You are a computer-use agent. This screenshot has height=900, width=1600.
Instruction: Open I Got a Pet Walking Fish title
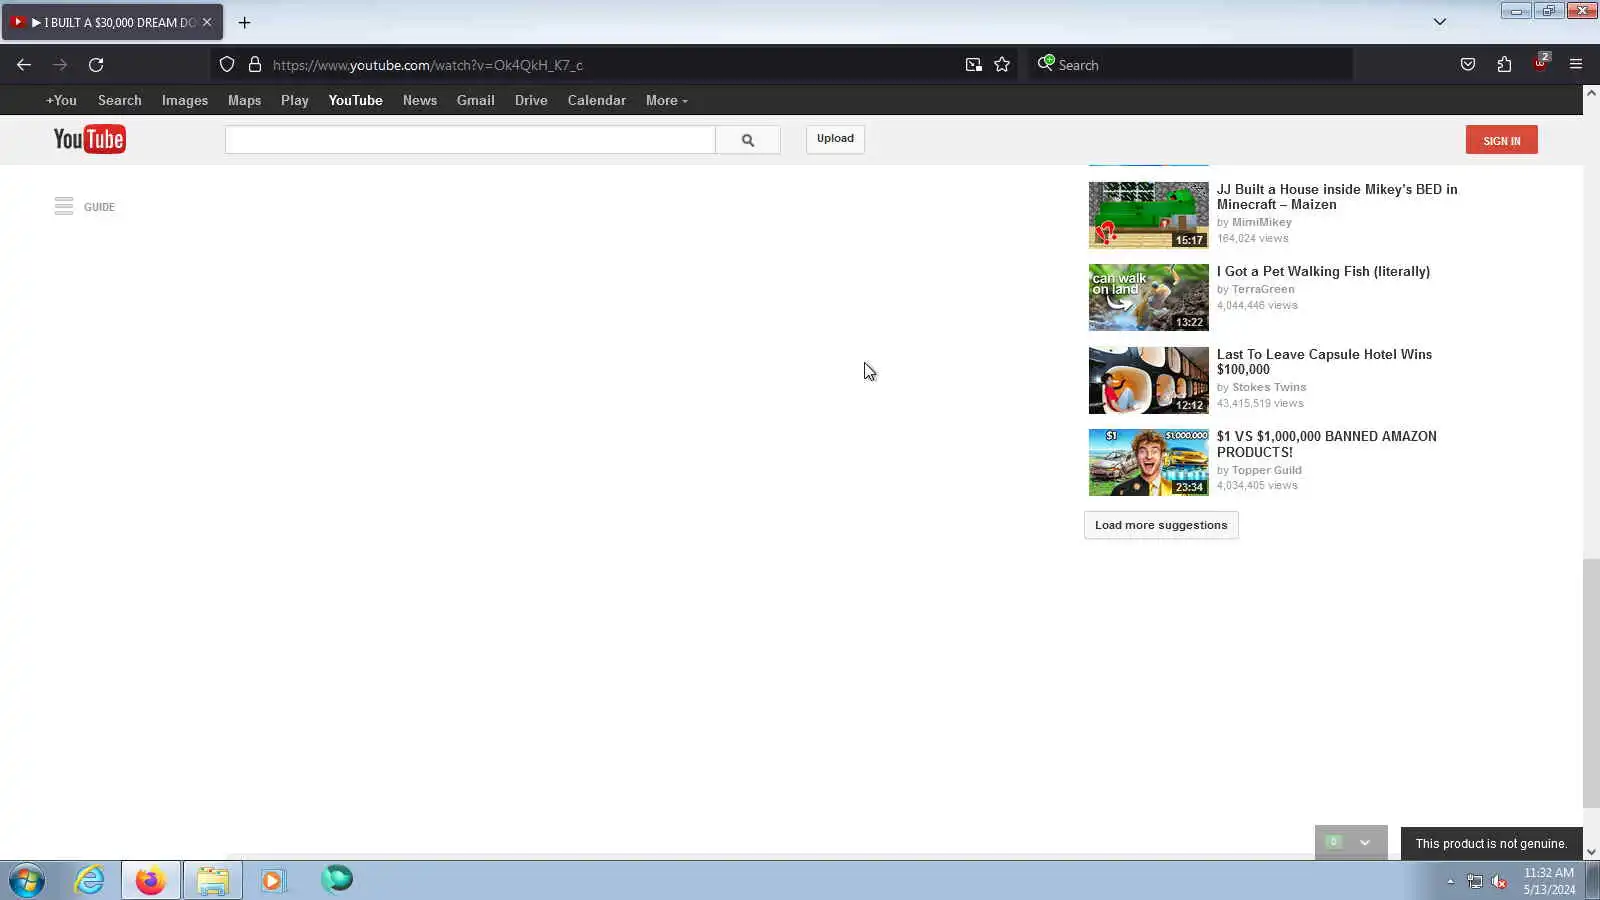point(1323,271)
